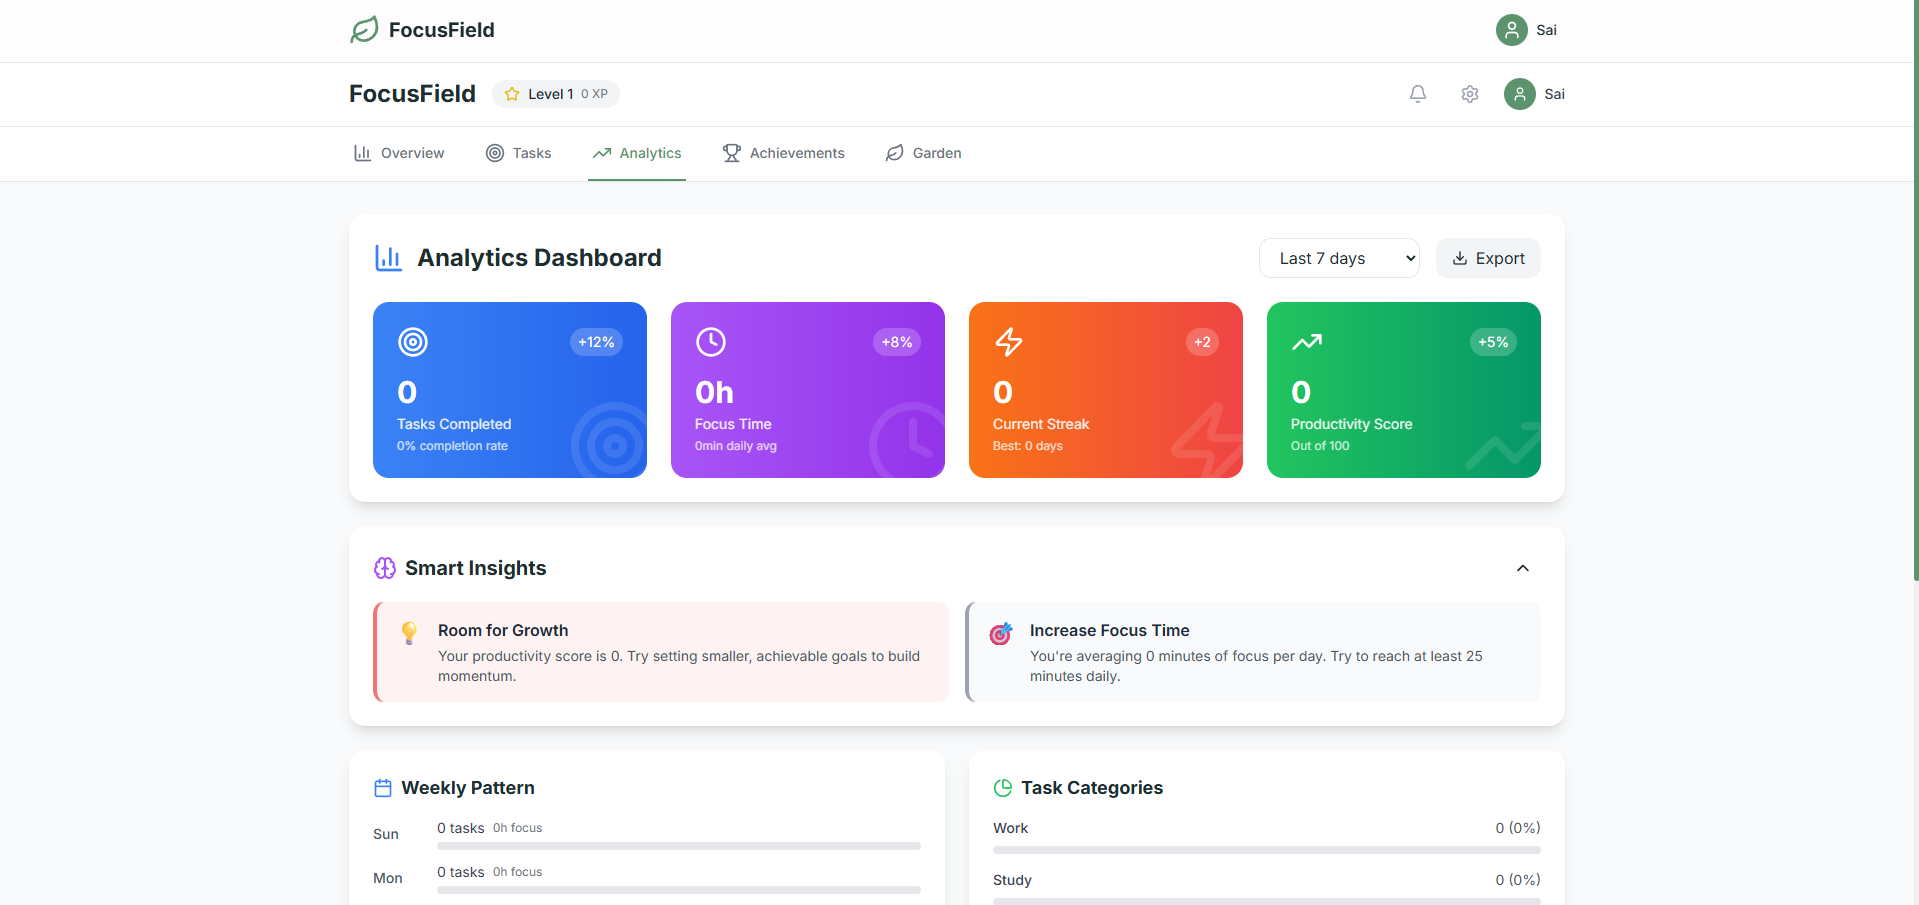
Task: Click the Level 1 star icon
Action: click(512, 94)
